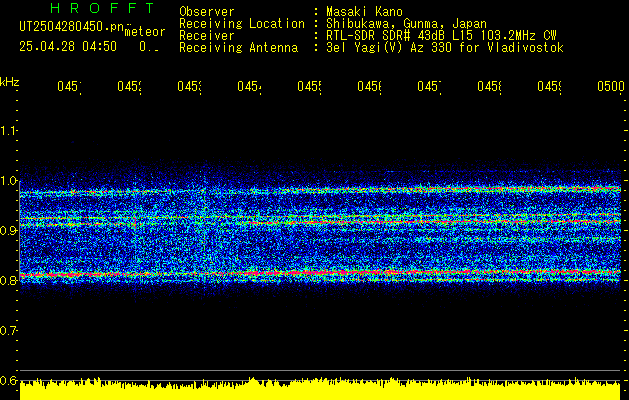The width and height of the screenshot is (629, 400).
Task: Click the 0.9 kHz axis label
Action: pyautogui.click(x=8, y=230)
